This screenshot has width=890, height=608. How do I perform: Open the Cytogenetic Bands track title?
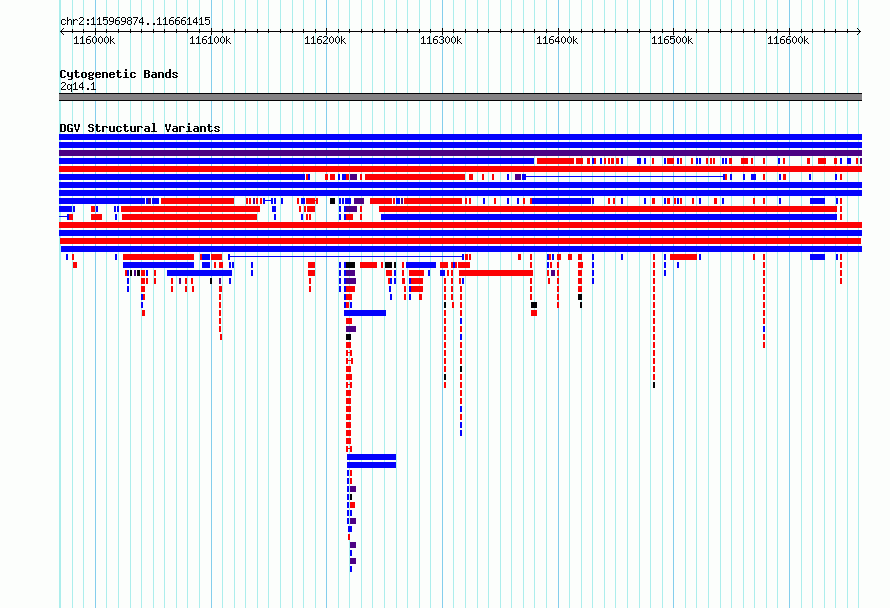(119, 74)
